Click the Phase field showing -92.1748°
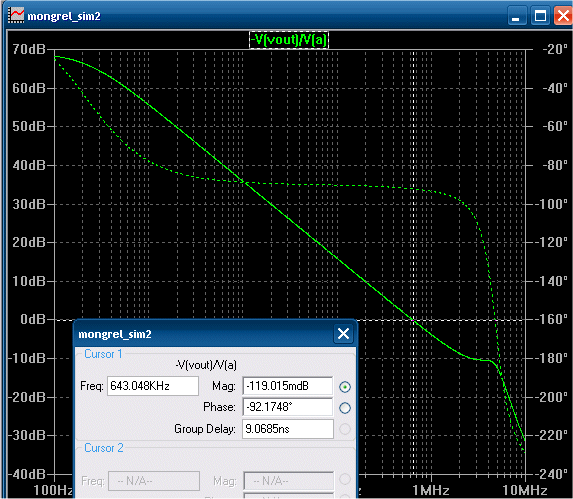The height and width of the screenshot is (499, 573). click(288, 407)
